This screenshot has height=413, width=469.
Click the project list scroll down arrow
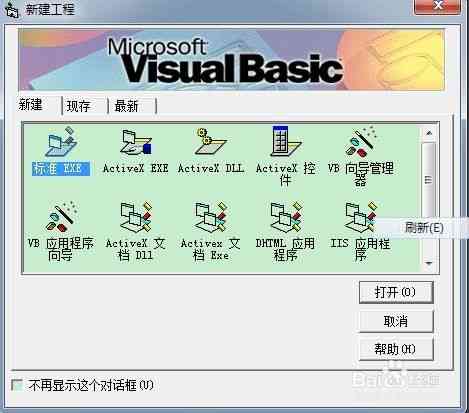pos(429,263)
